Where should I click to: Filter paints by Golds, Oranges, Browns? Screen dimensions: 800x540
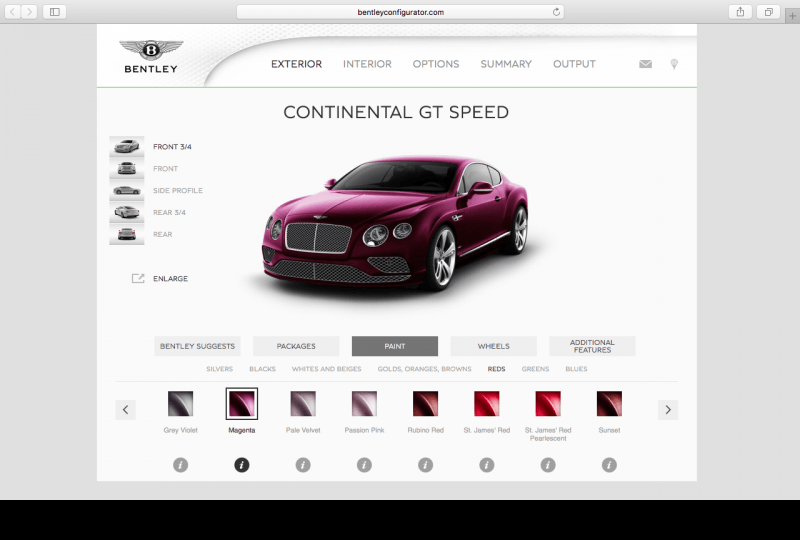[424, 369]
